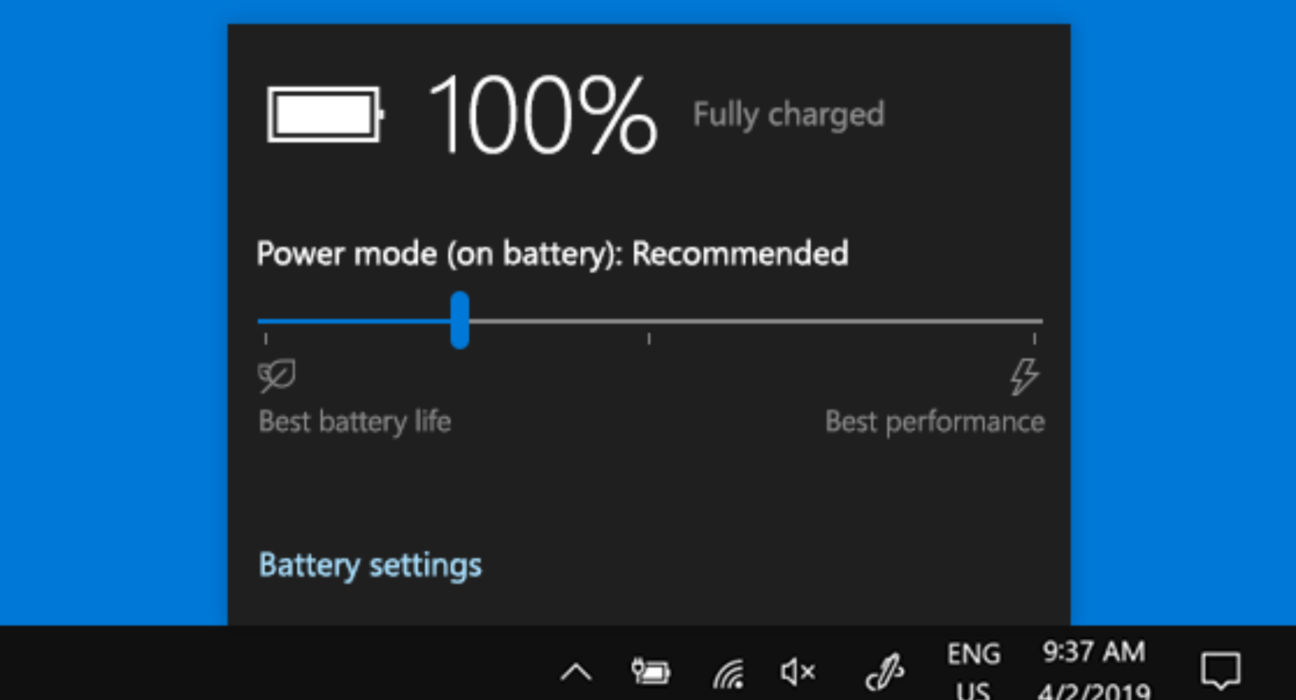
Task: Click the Fully charged status text
Action: (789, 115)
